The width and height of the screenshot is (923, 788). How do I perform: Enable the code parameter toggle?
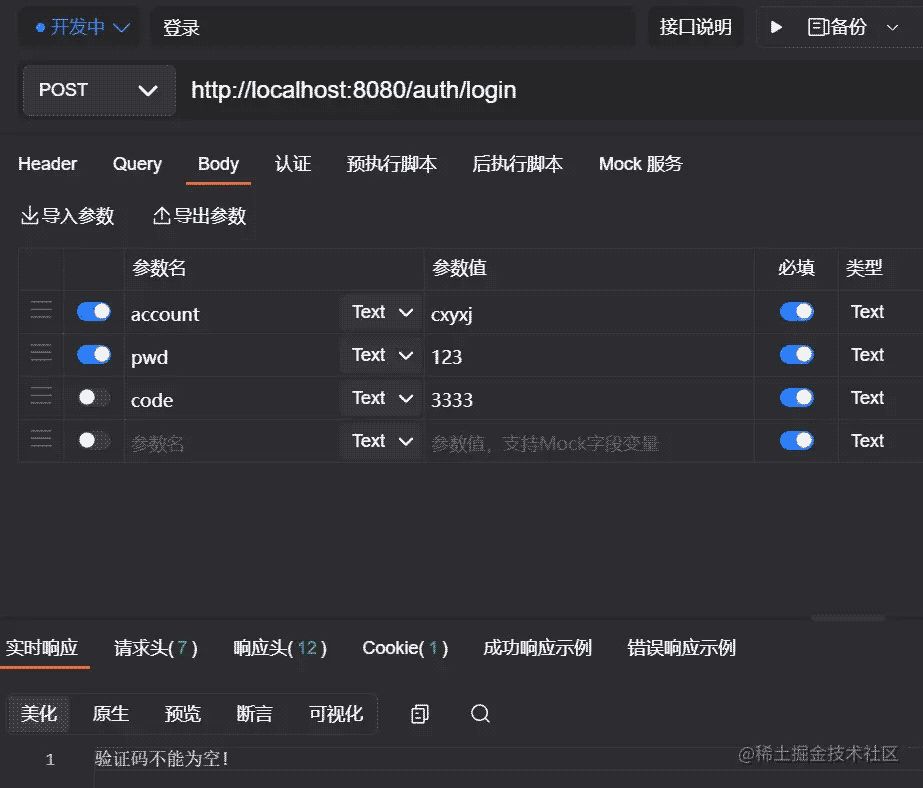click(x=94, y=398)
